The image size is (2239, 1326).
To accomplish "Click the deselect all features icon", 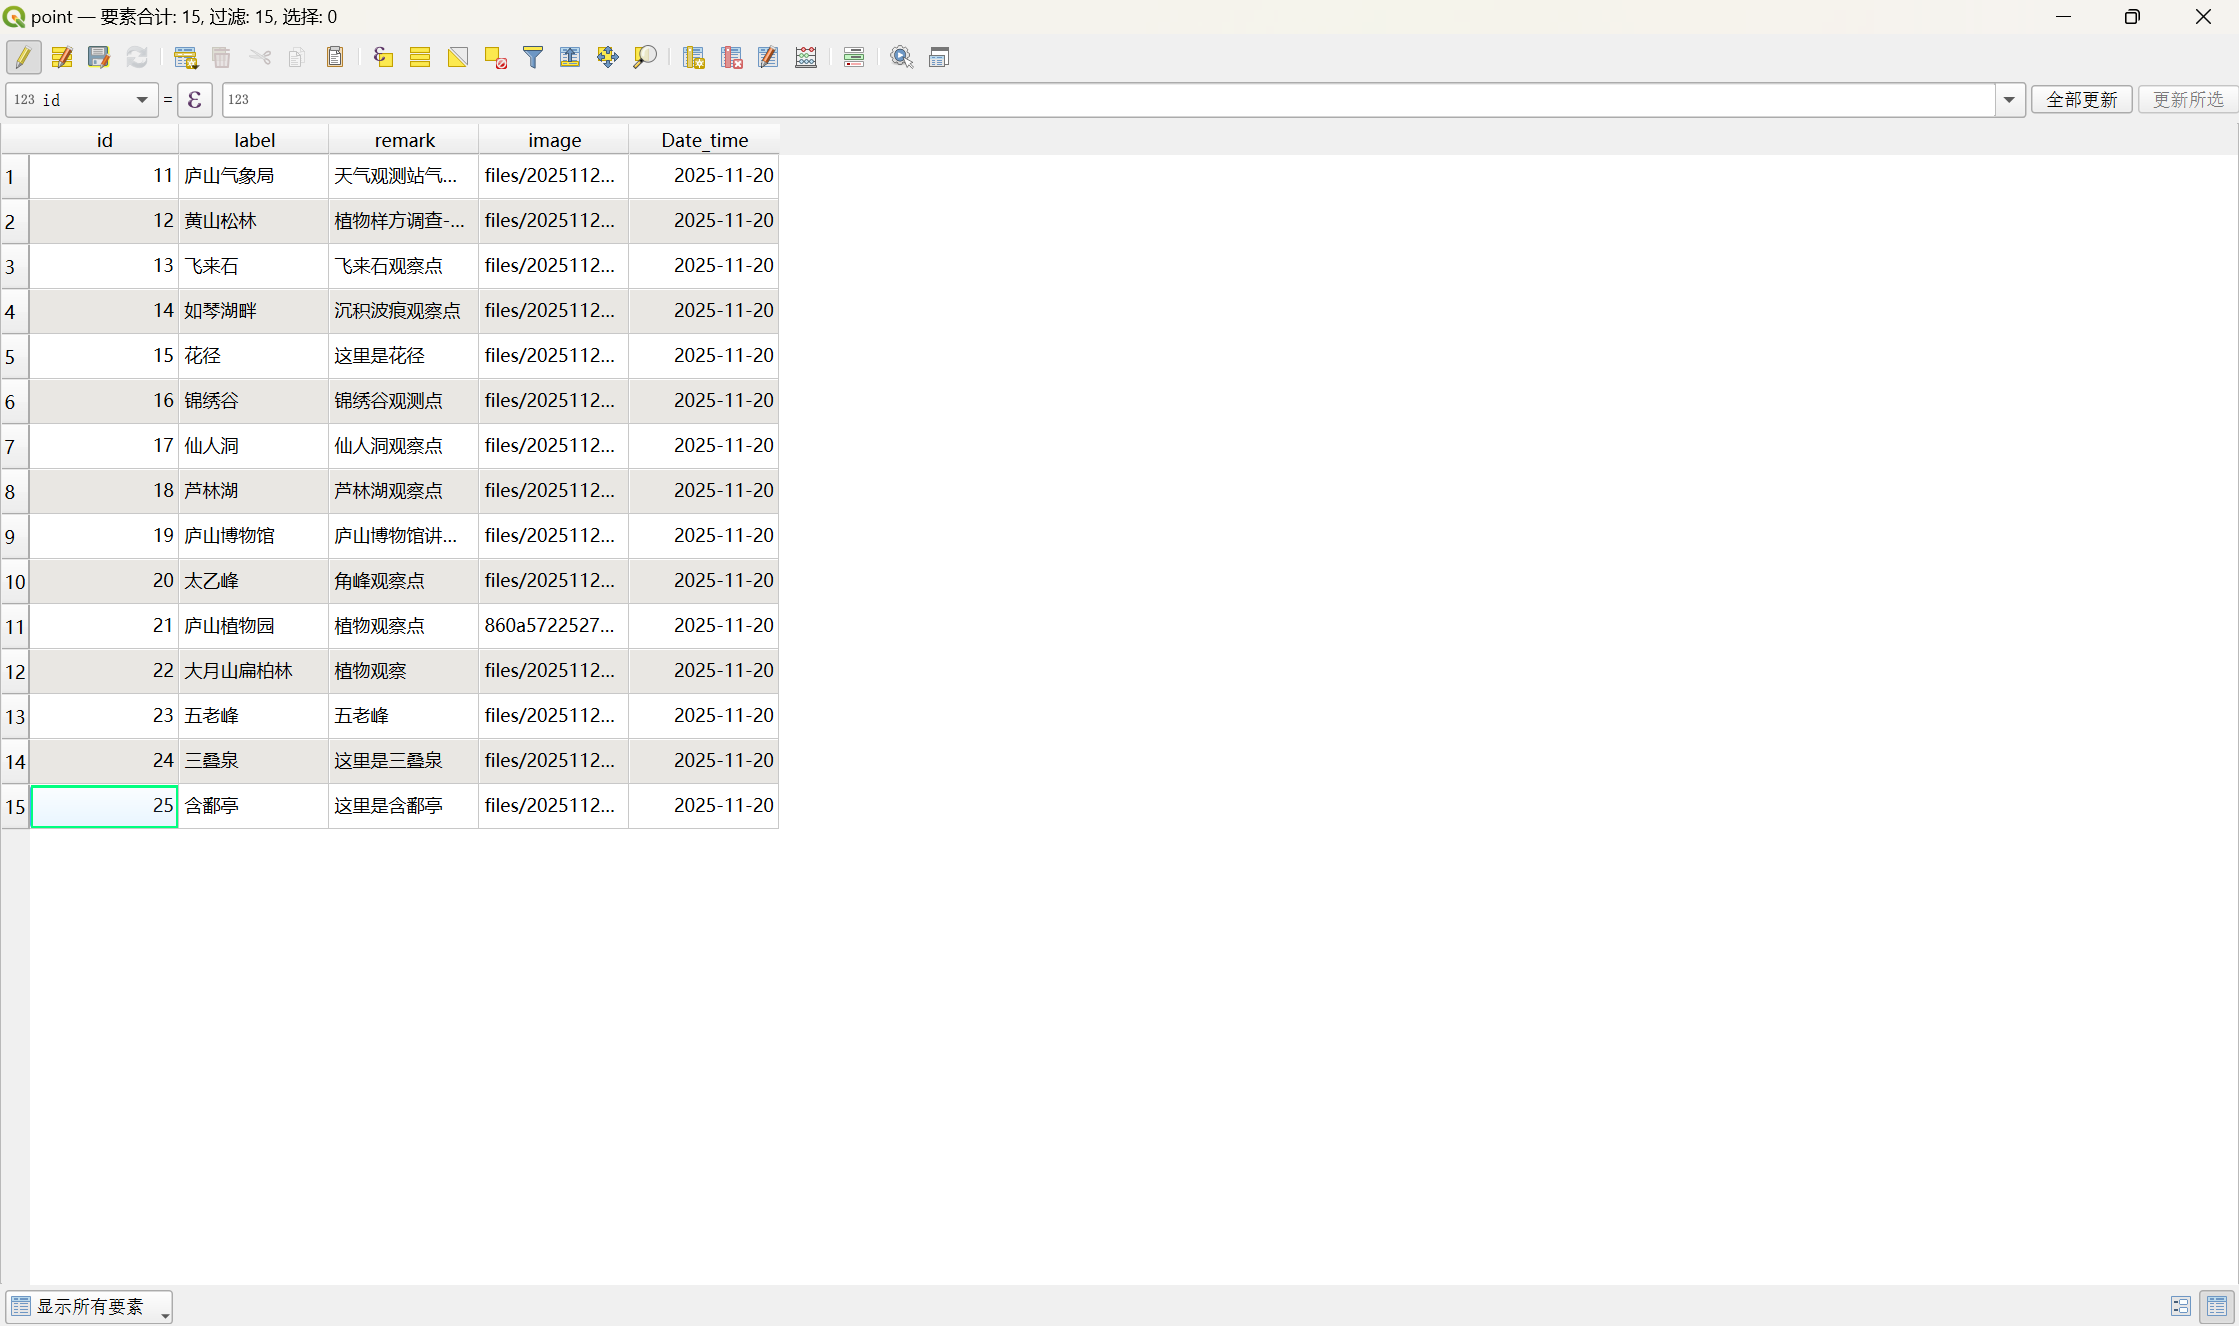I will point(496,57).
